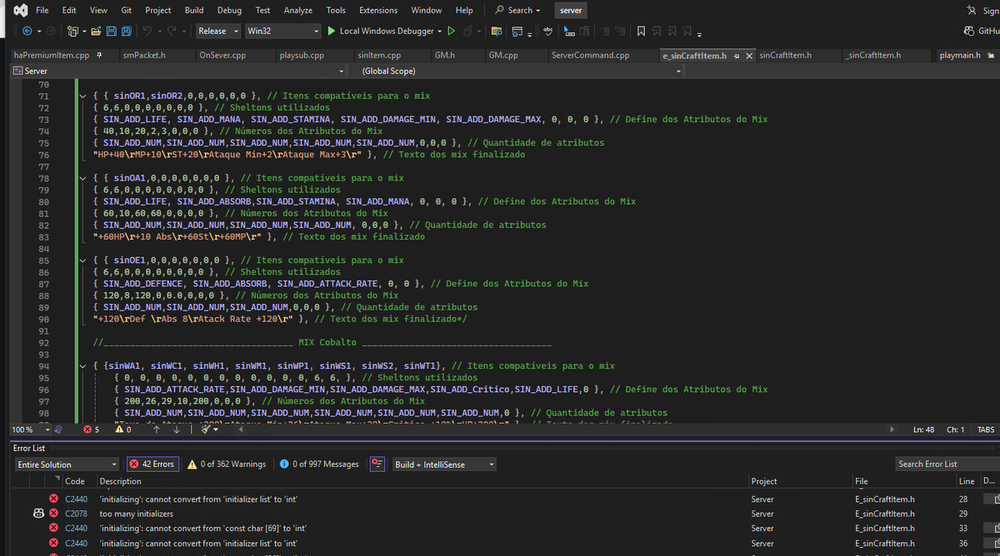Save the current file with the Save icon
The image size is (1000, 556).
[111, 31]
